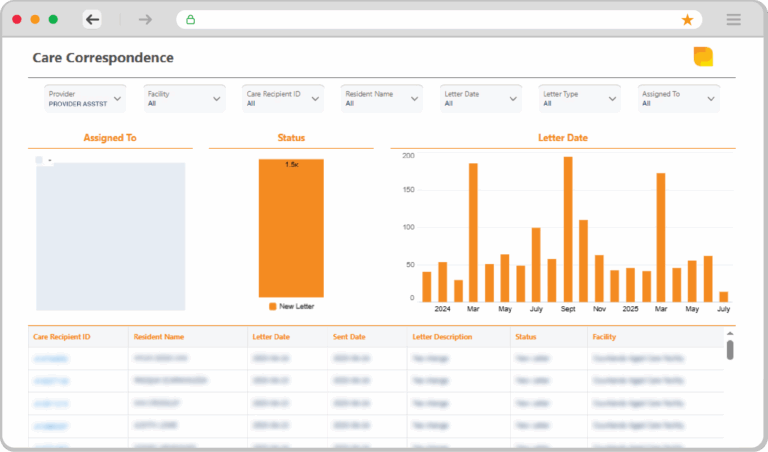Screen dimensions: 768x452
Task: Click the browser address bar
Action: click(430, 20)
